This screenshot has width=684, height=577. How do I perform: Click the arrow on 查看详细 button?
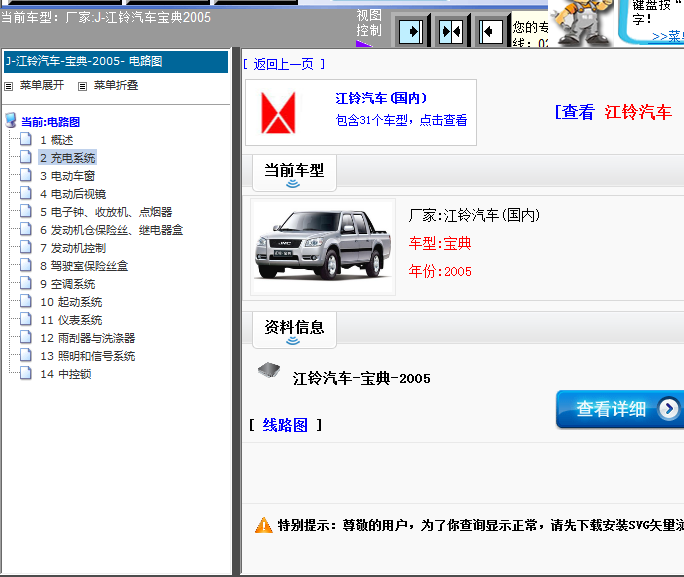pos(669,409)
